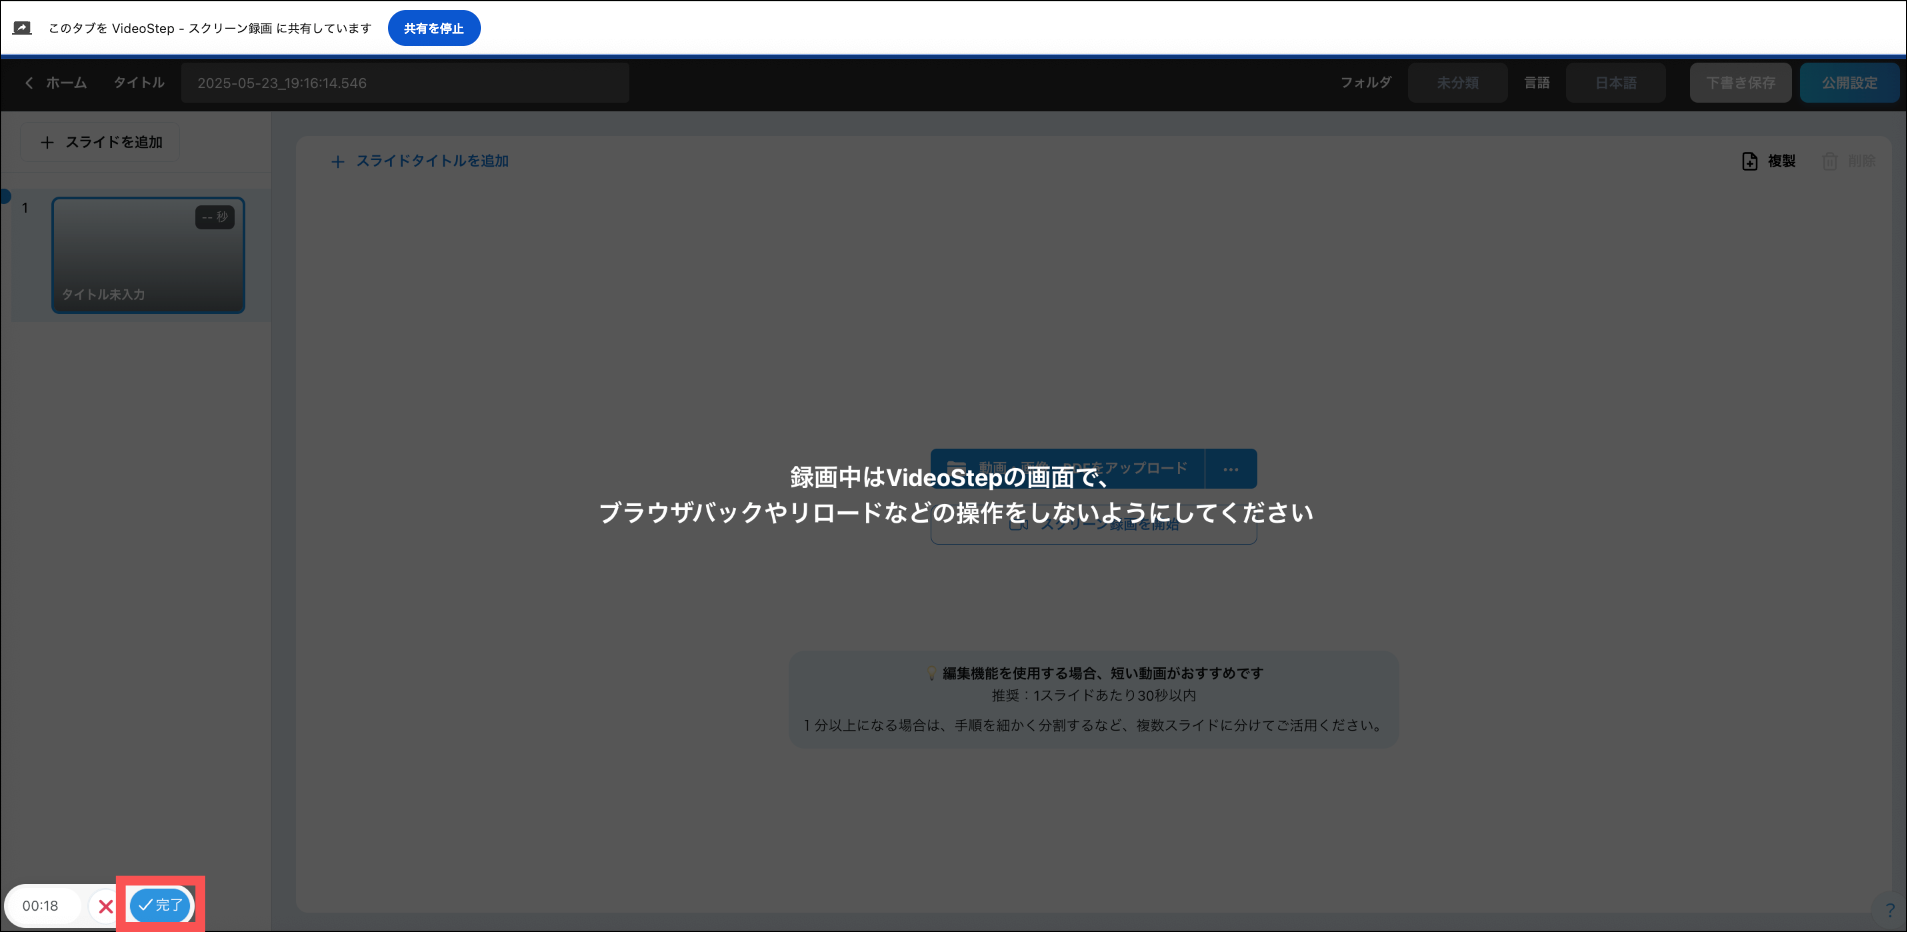Screen dimensions: 1907x932
Task: Select slide 1 thumbnail
Action: tap(148, 255)
